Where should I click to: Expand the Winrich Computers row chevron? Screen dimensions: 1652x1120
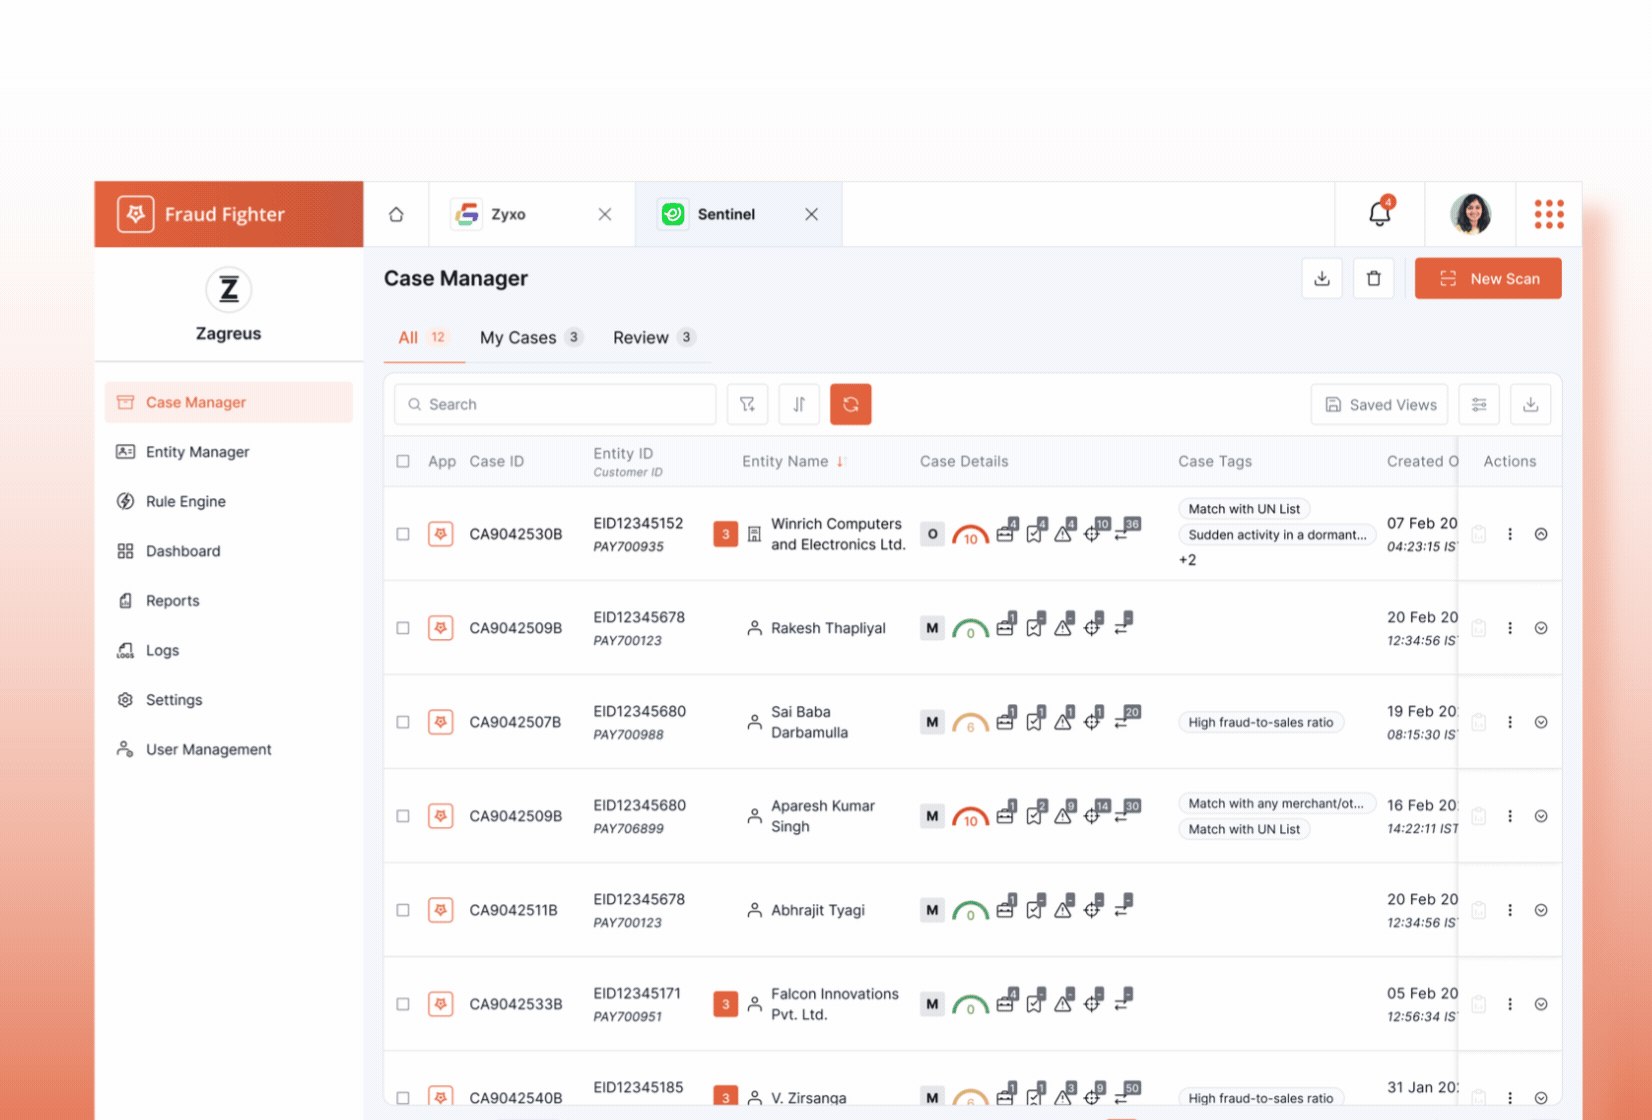point(1541,534)
